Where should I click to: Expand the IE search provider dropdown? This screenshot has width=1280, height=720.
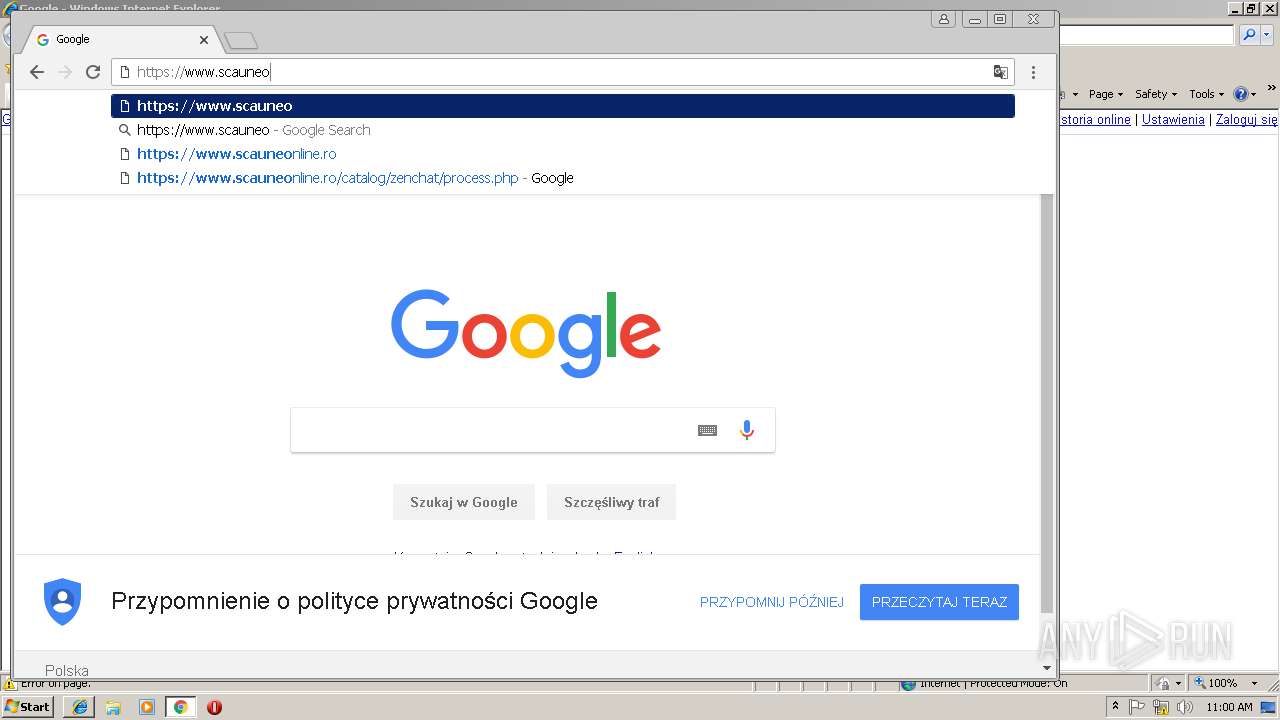[1265, 35]
